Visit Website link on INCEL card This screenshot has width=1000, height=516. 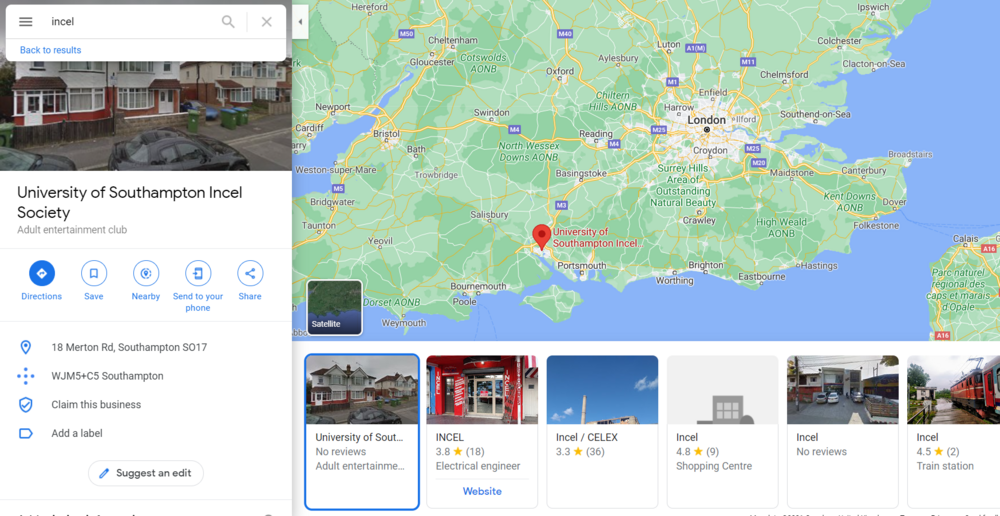coord(482,491)
